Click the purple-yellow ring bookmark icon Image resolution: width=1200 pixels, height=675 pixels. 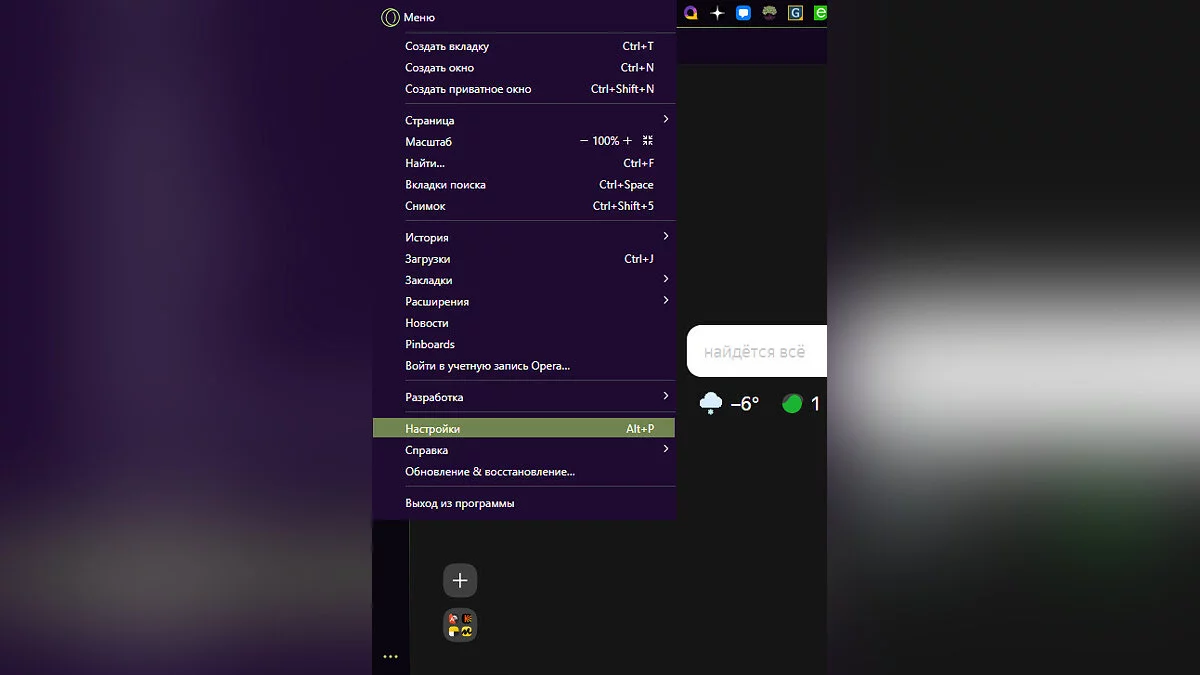point(691,13)
